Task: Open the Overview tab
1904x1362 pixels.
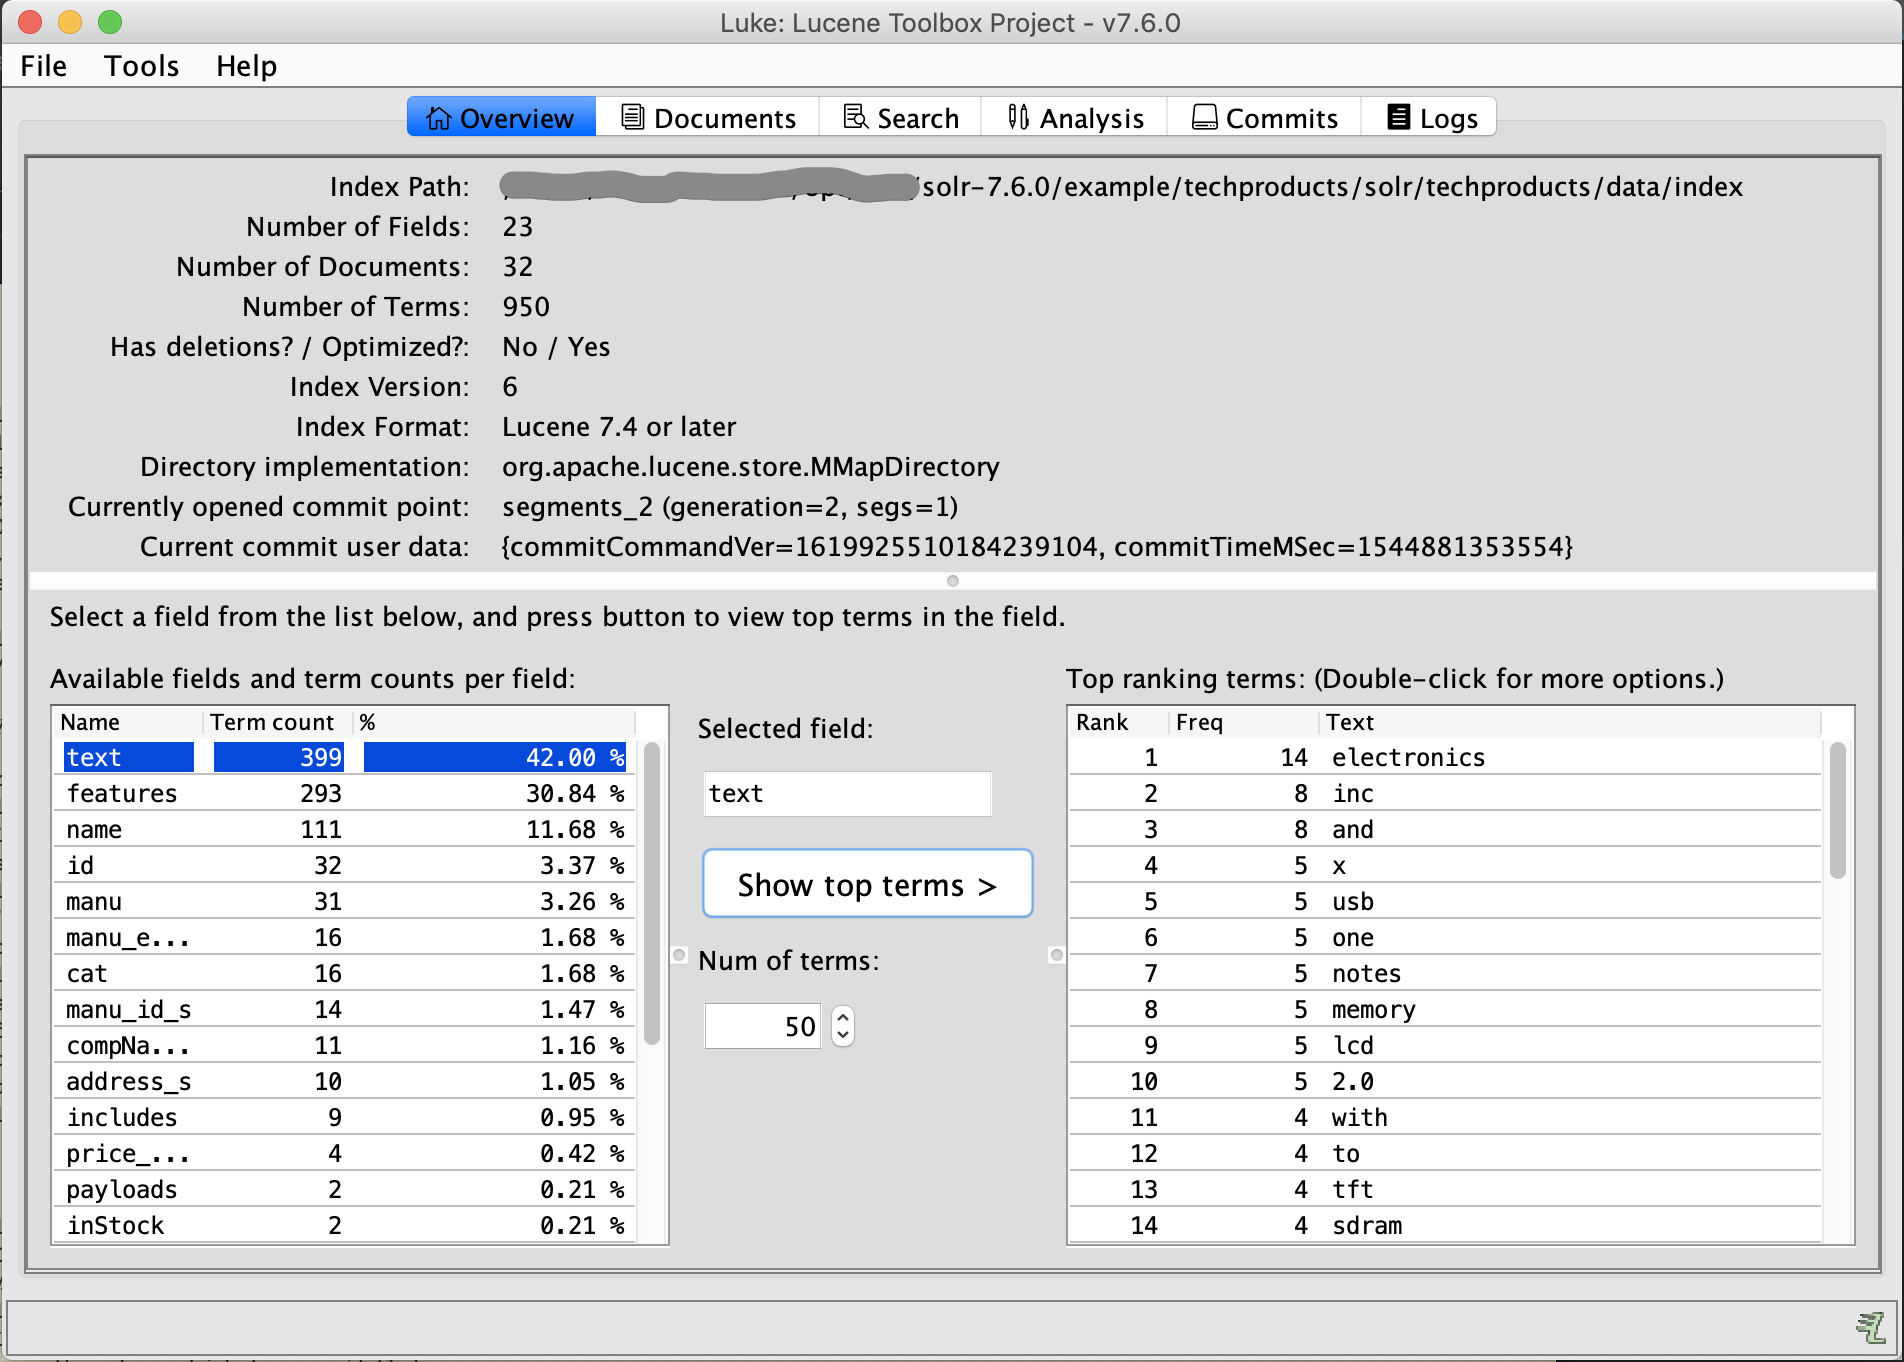Action: coord(501,118)
